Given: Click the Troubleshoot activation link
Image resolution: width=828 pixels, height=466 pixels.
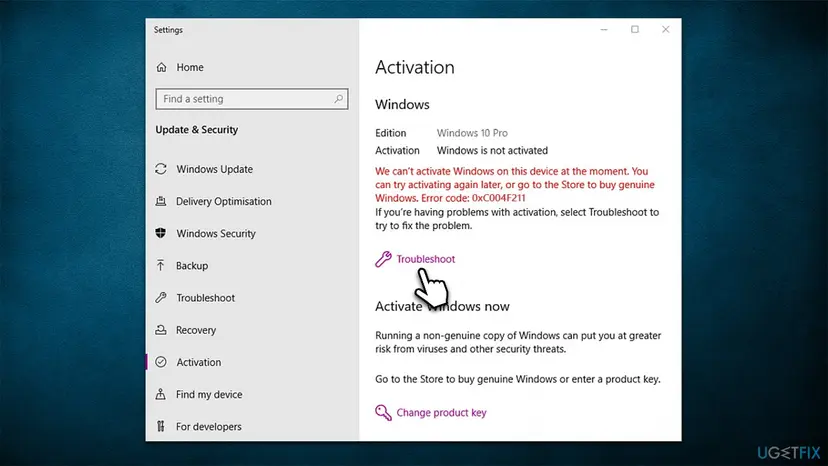Looking at the screenshot, I should (x=426, y=259).
